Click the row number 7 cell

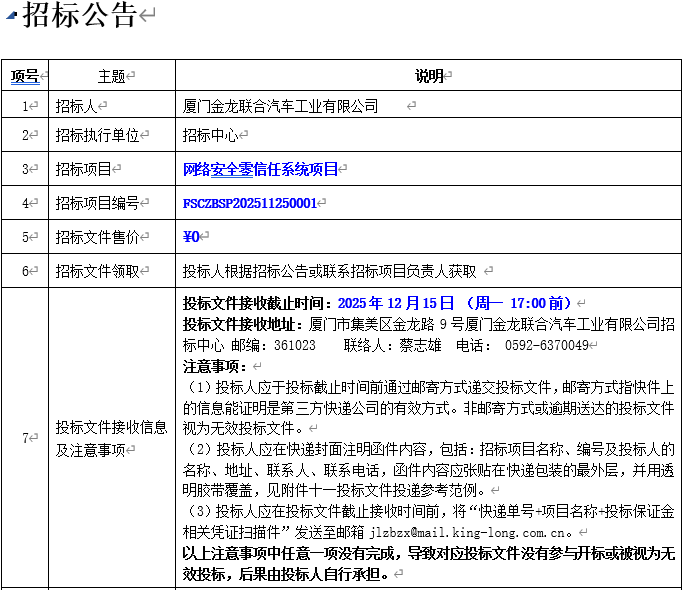[25, 438]
